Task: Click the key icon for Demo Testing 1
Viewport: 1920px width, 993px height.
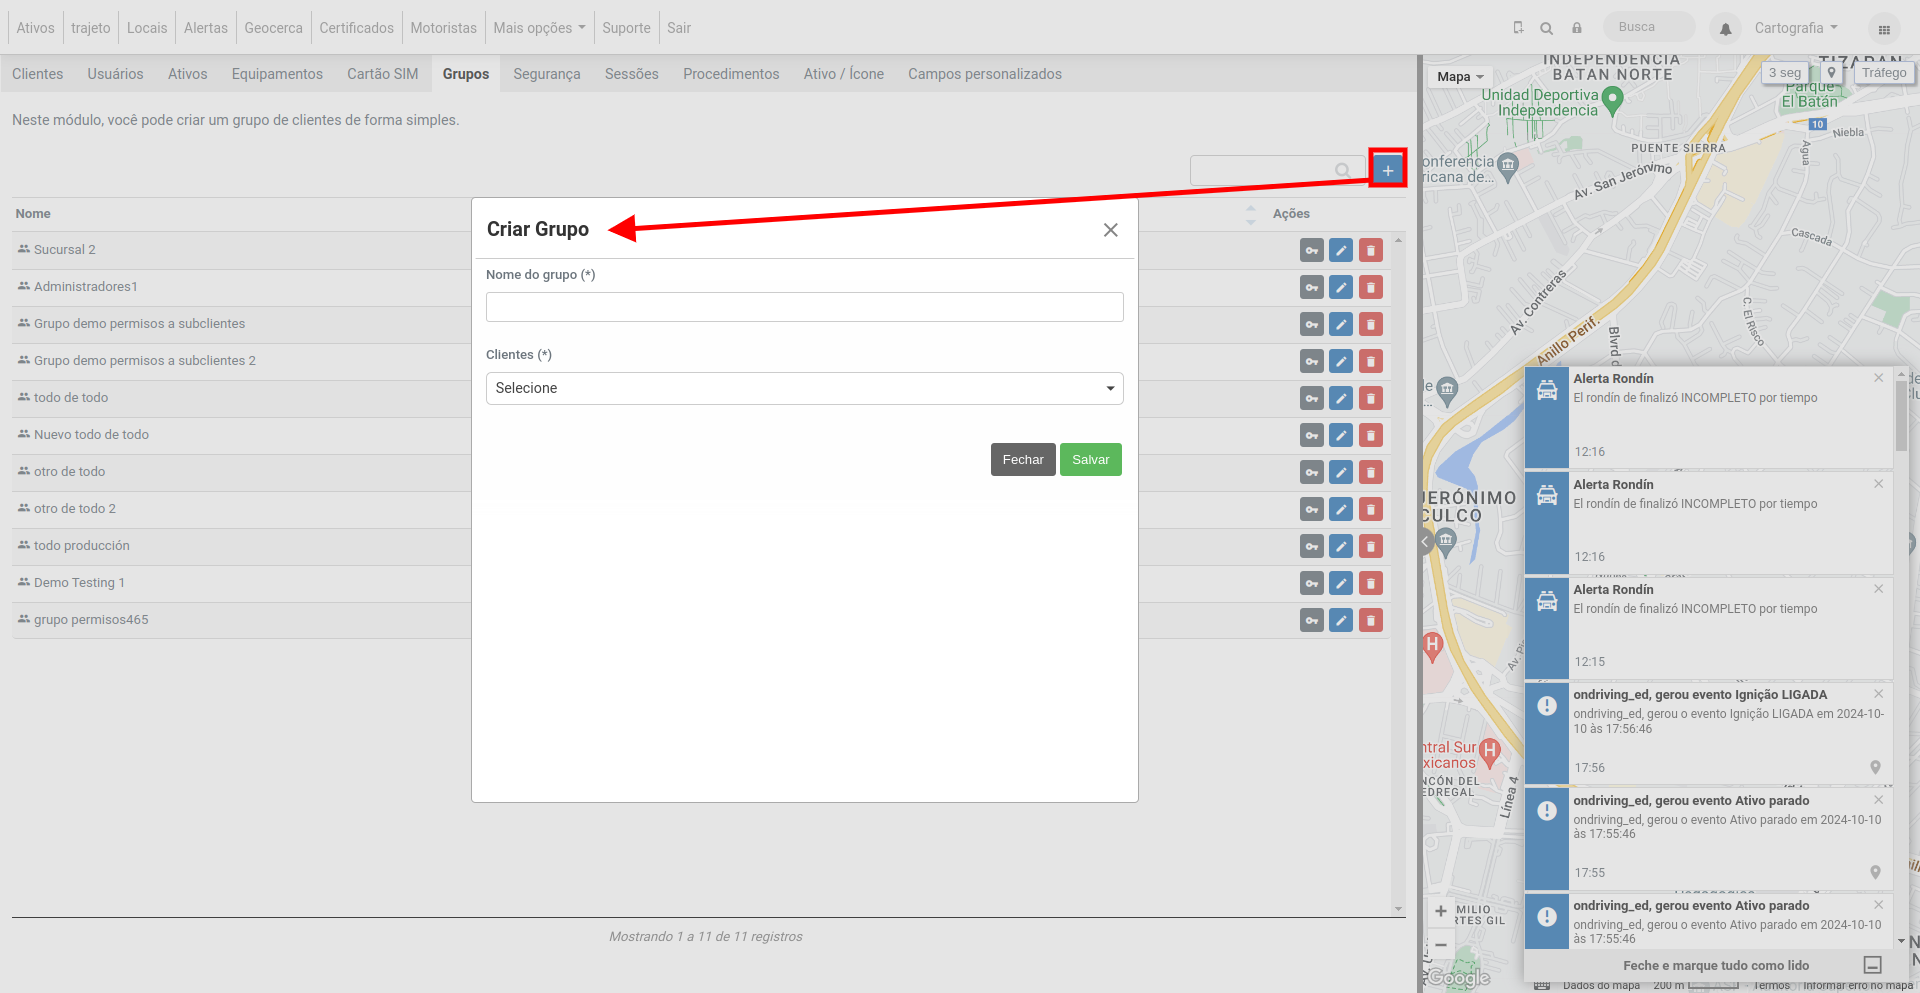Action: pos(1311,583)
